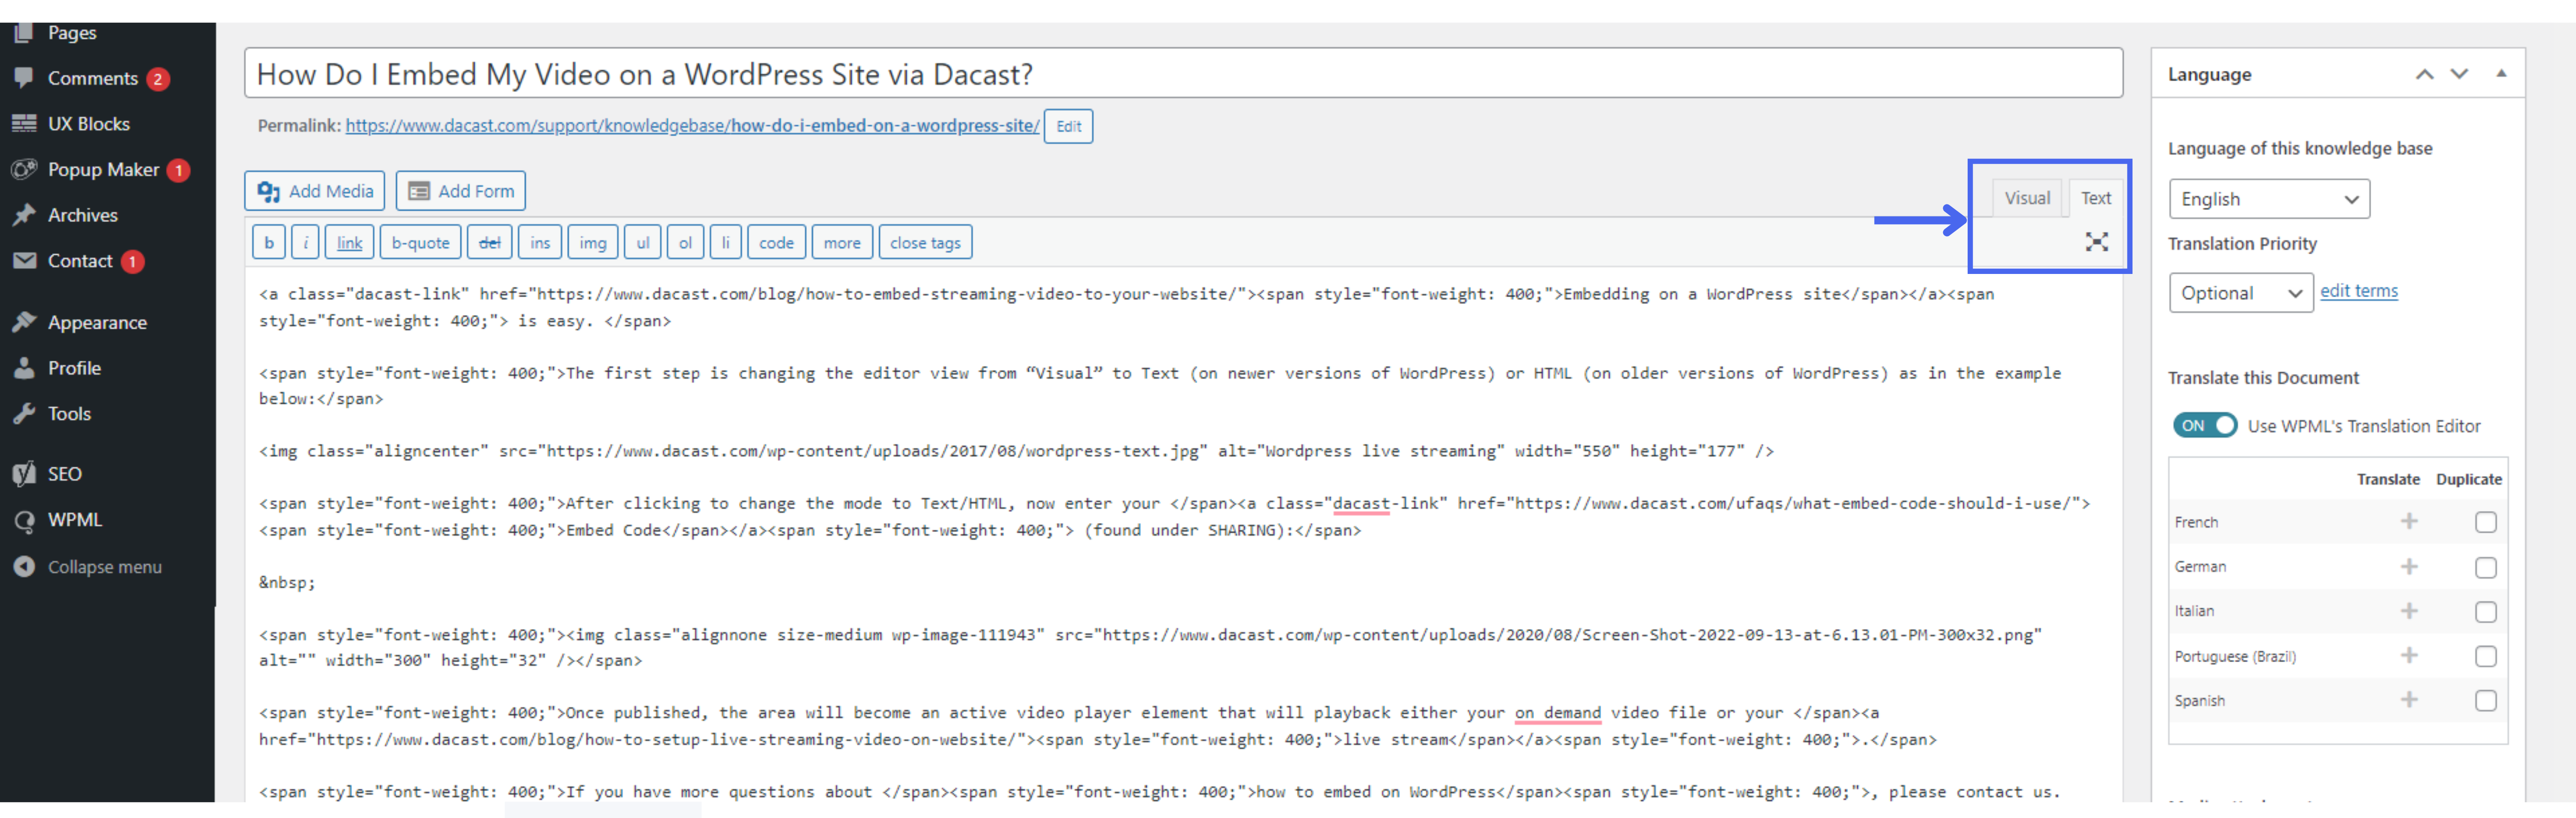Click the ul quicktag button
This screenshot has width=2576, height=818.
click(642, 242)
